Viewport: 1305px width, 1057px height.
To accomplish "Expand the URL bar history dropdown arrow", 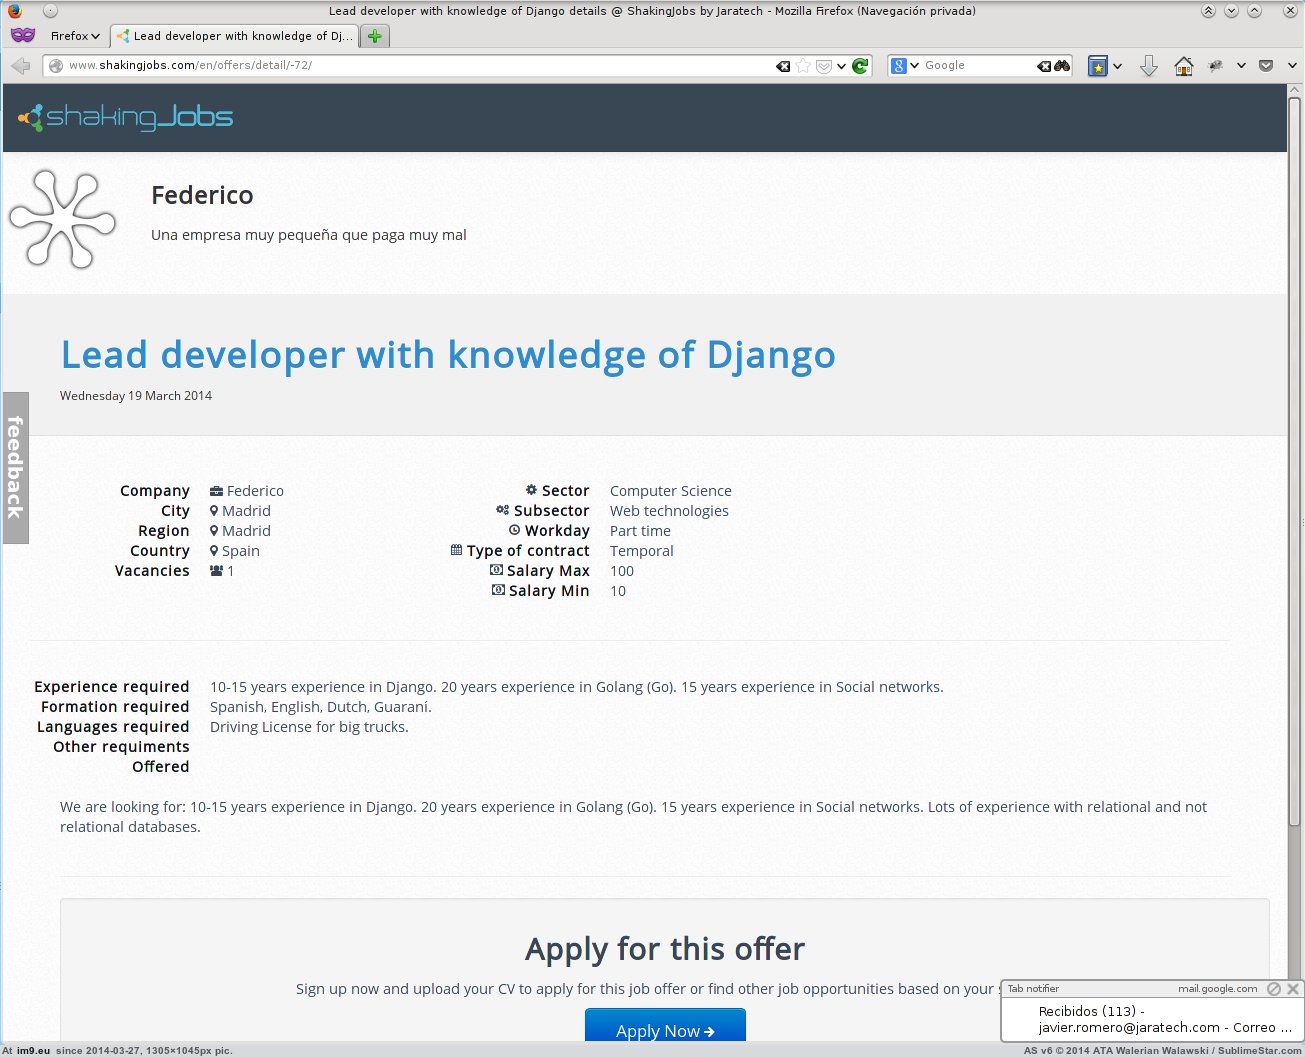I will (842, 66).
